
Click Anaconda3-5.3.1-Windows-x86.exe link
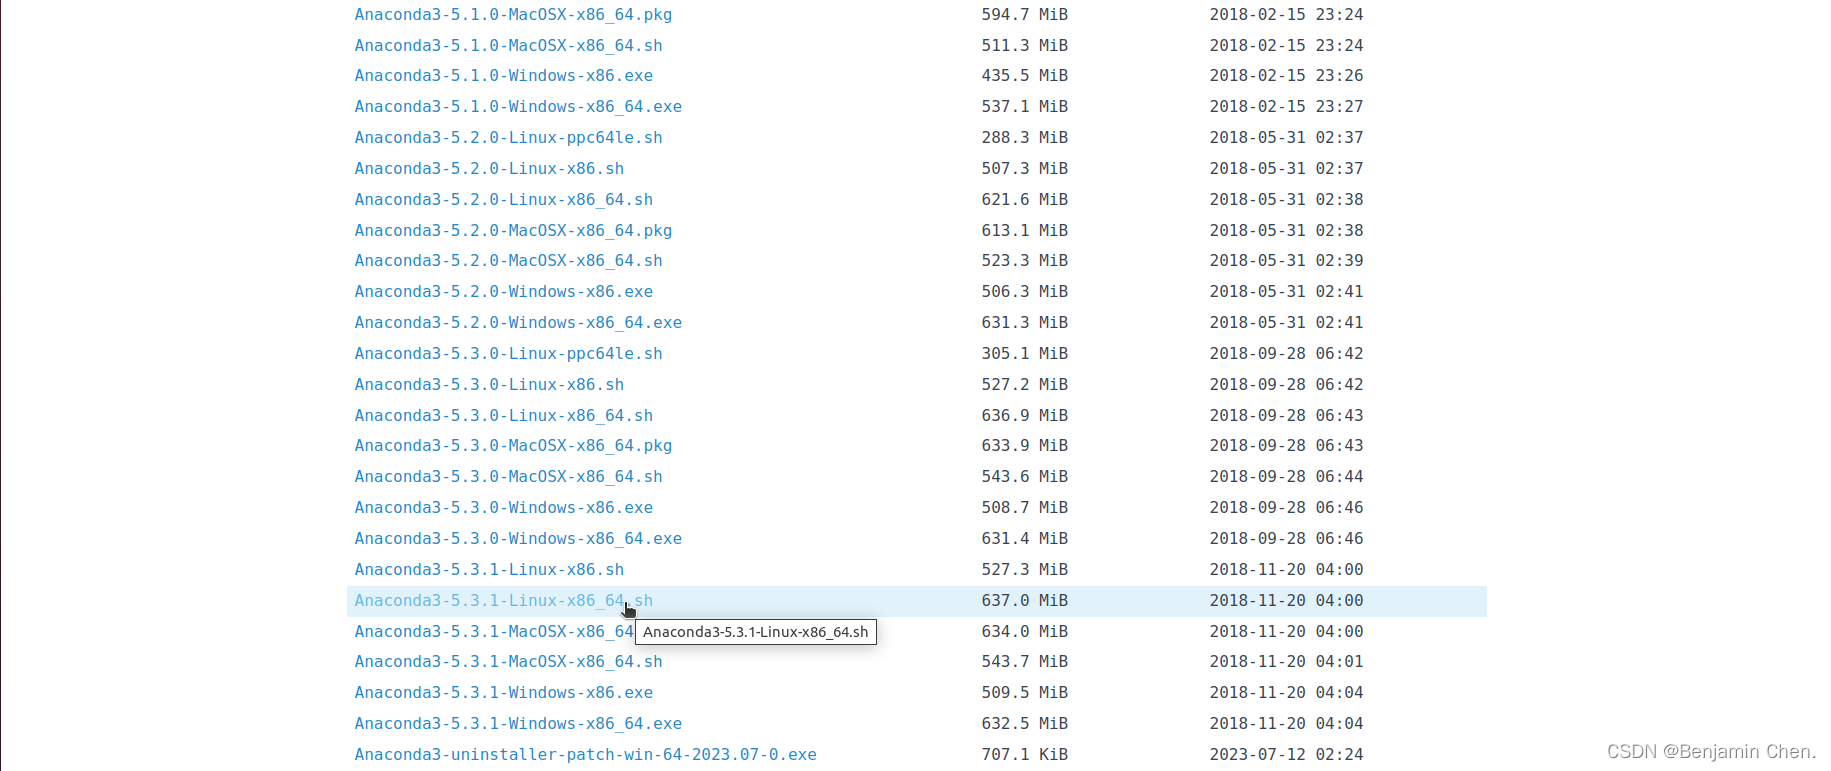pos(503,693)
